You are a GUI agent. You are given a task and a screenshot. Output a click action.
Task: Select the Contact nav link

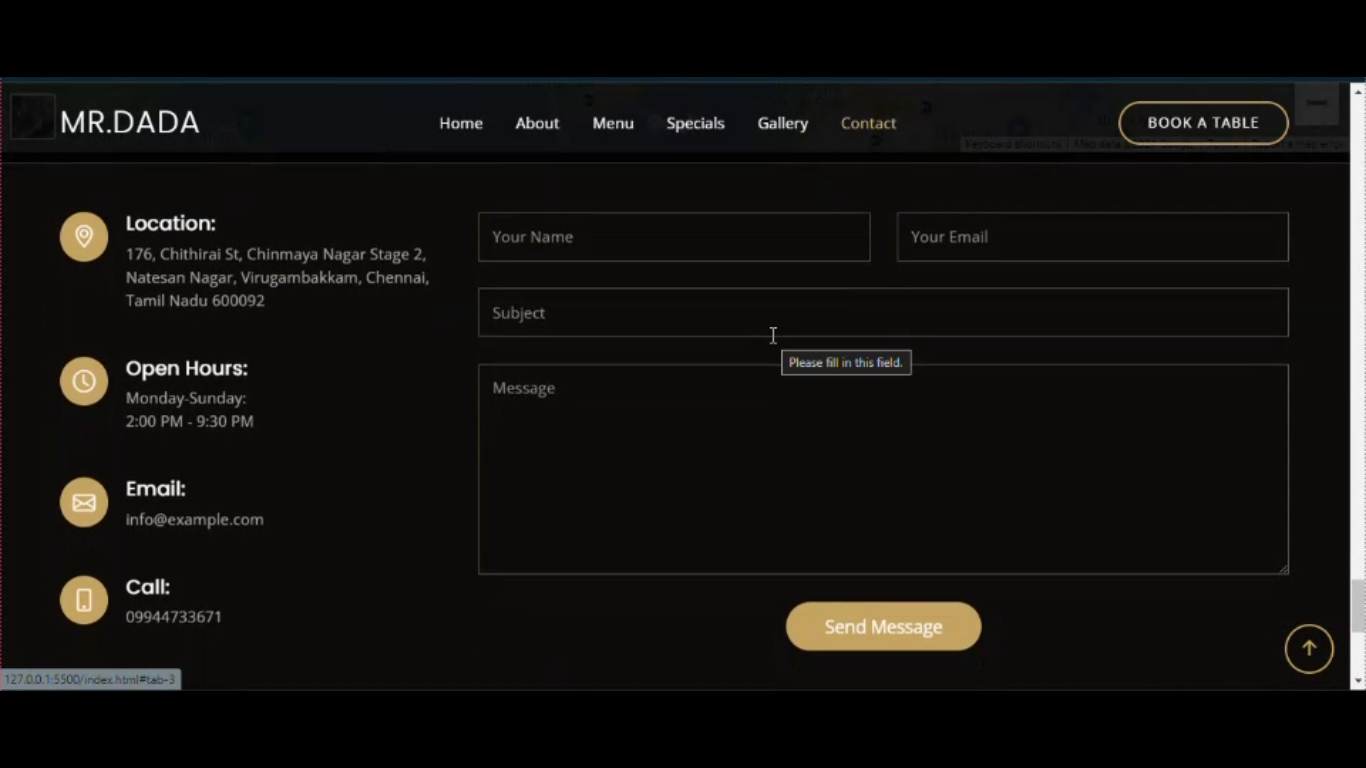(x=868, y=123)
